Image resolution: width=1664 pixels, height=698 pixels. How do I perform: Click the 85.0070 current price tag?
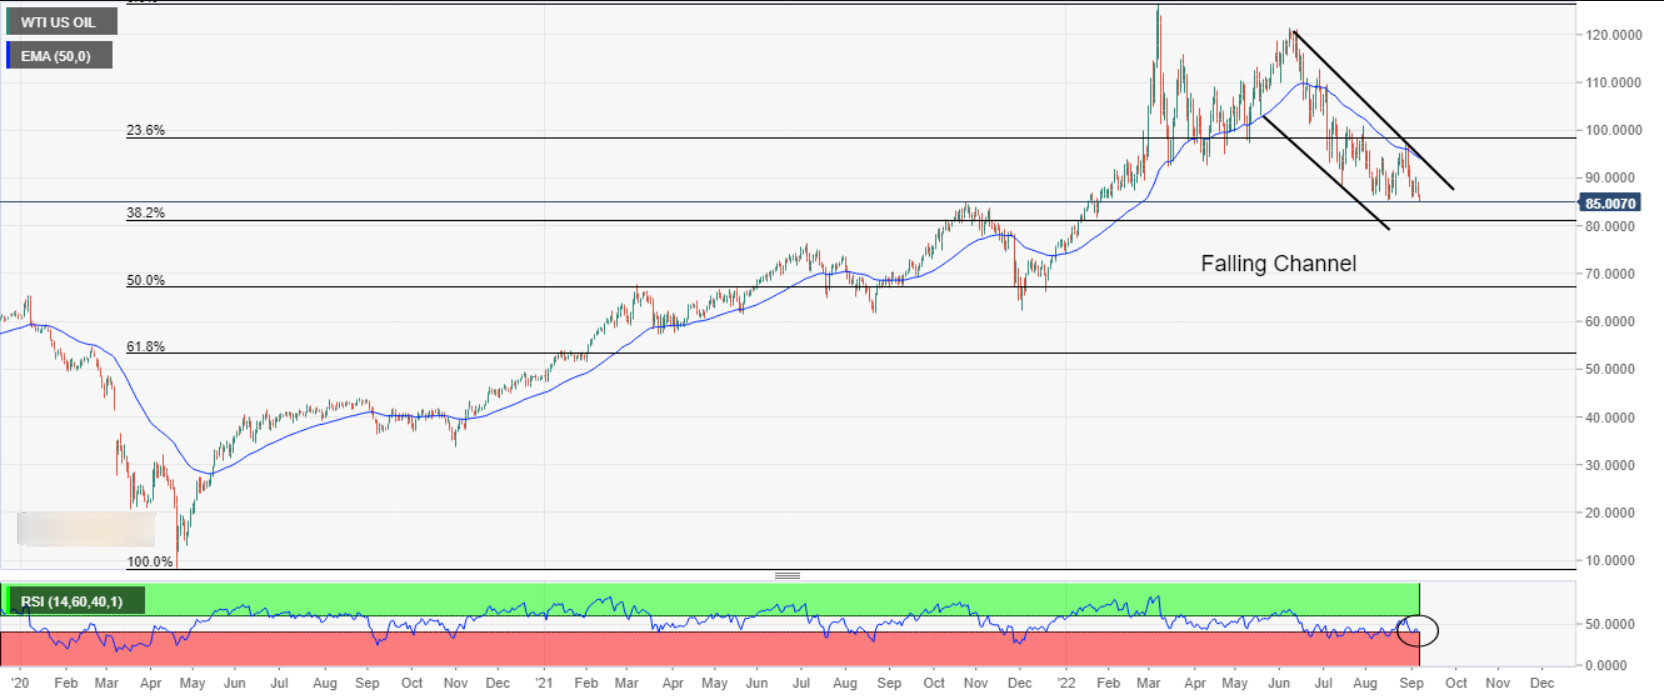[1609, 203]
